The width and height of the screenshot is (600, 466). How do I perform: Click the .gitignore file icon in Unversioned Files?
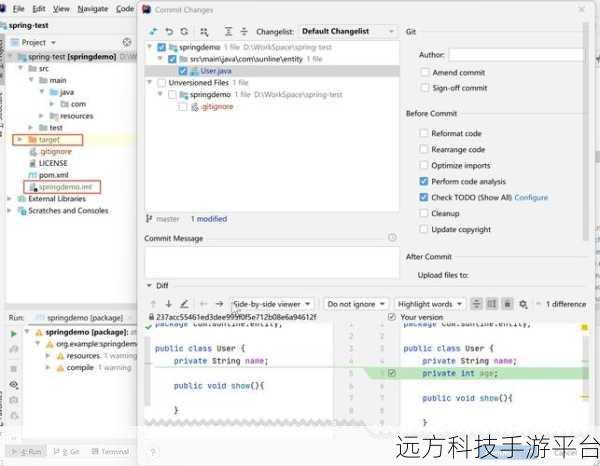click(195, 107)
